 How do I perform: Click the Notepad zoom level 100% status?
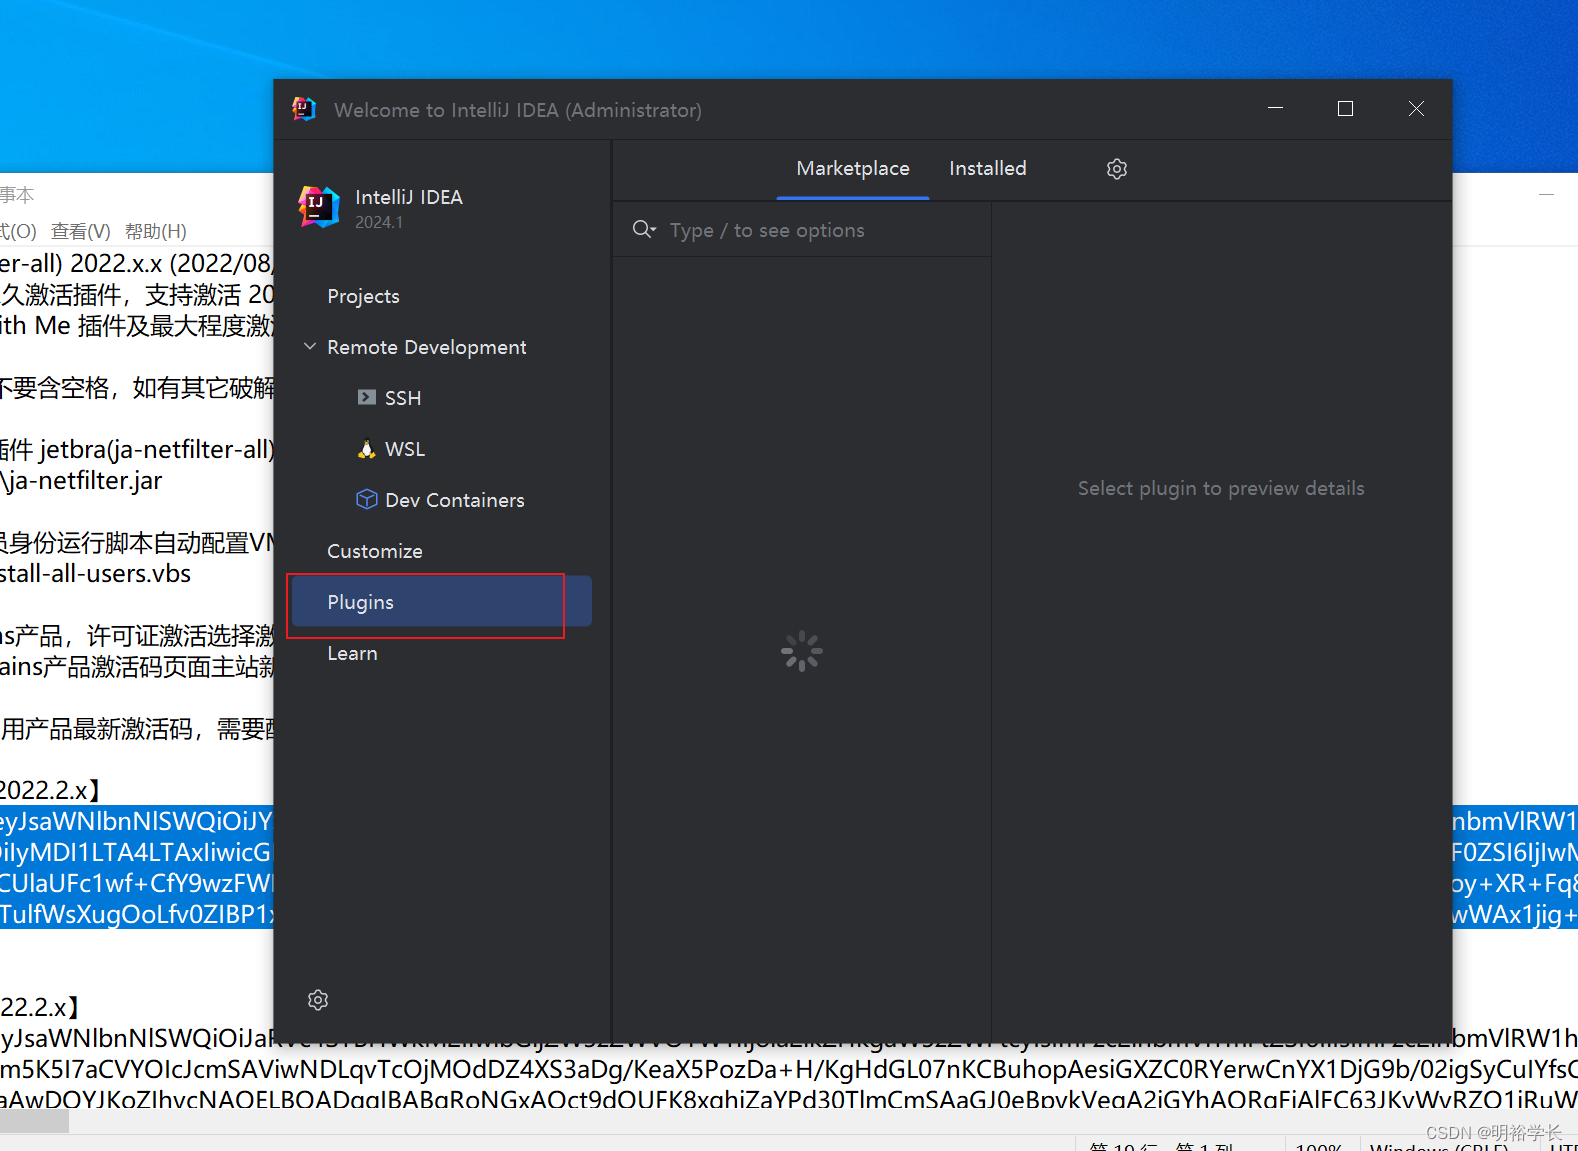click(1319, 1146)
